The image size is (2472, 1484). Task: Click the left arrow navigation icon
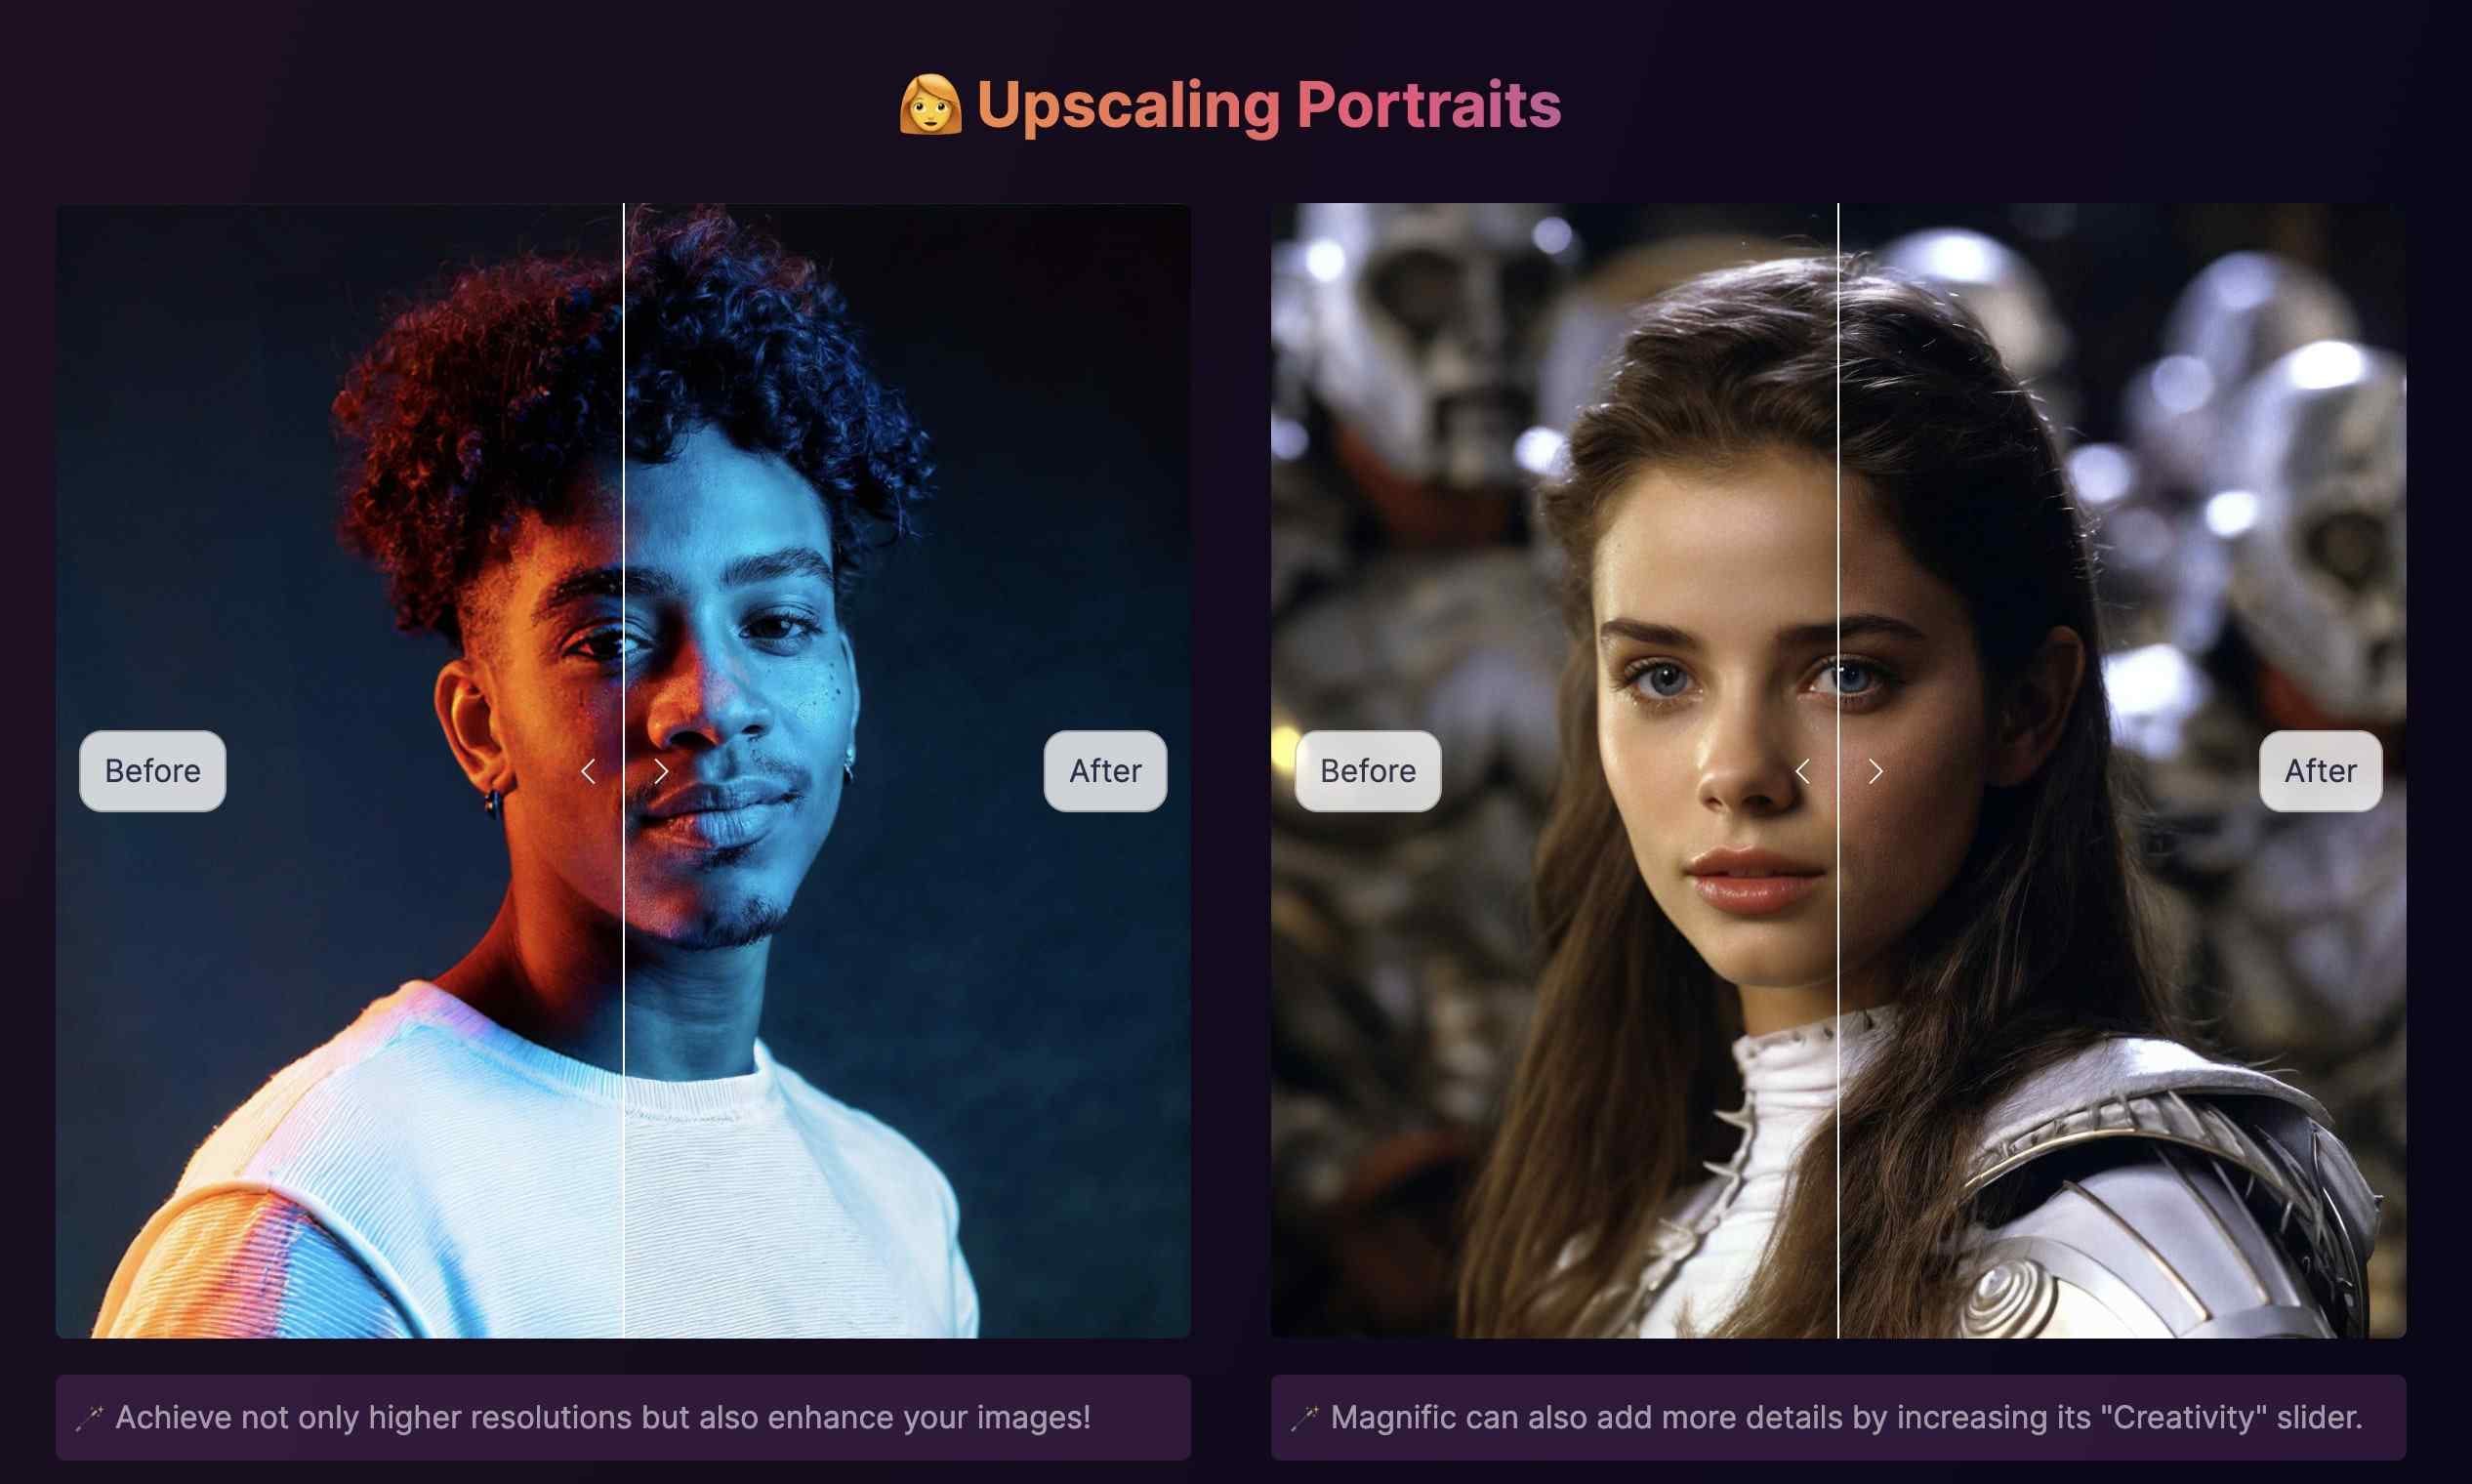pos(588,768)
